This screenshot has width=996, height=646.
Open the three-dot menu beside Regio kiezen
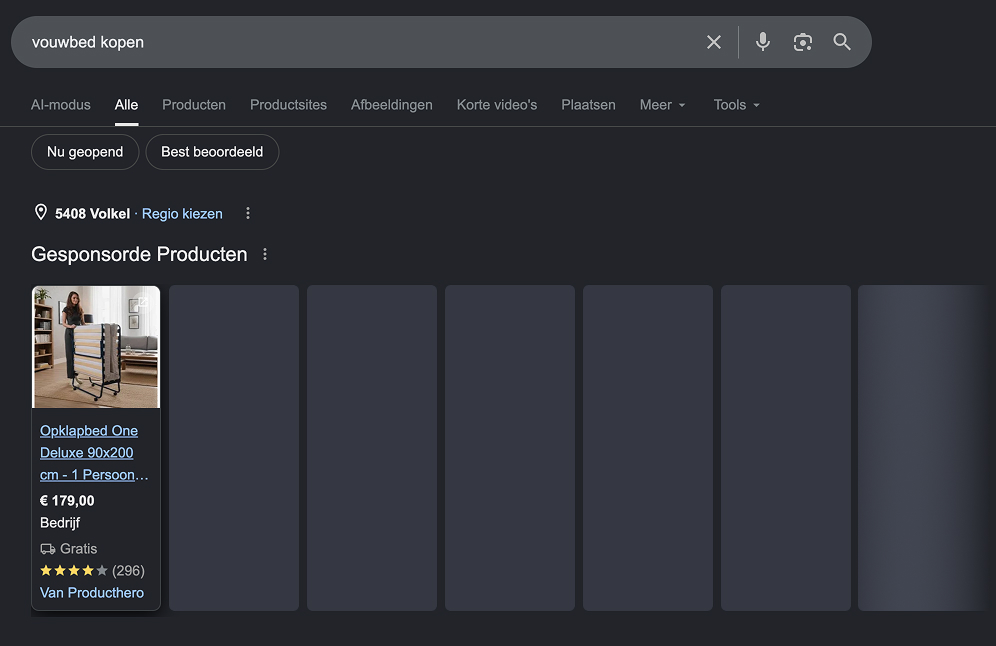248,213
